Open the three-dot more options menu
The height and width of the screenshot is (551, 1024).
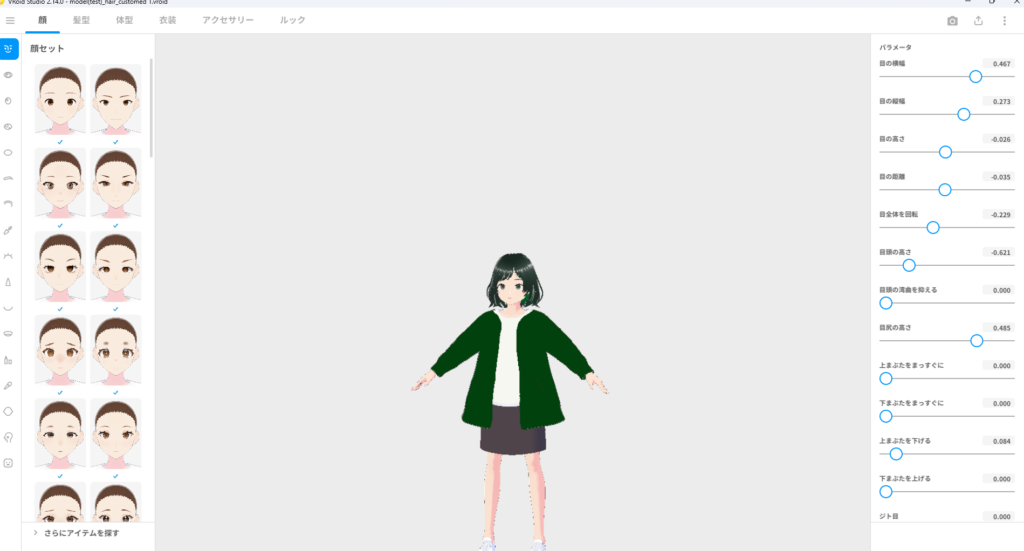[1004, 21]
